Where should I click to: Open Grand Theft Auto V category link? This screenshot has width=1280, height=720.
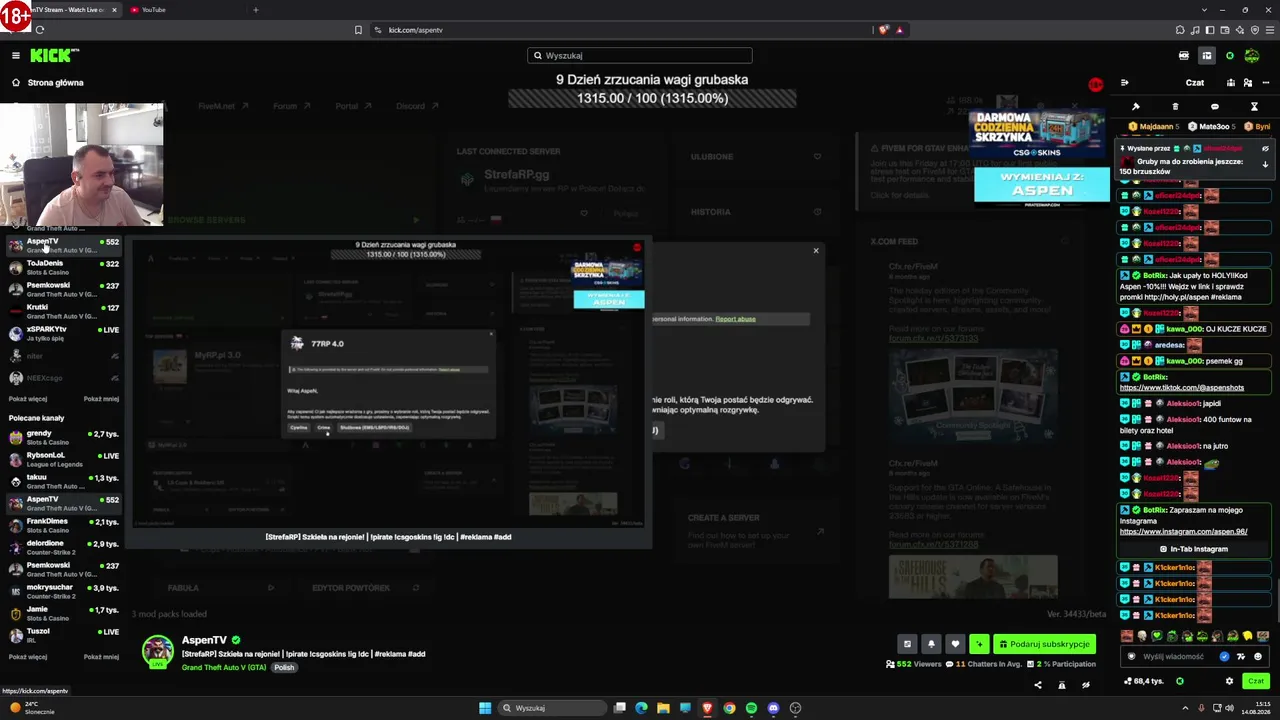(224, 667)
